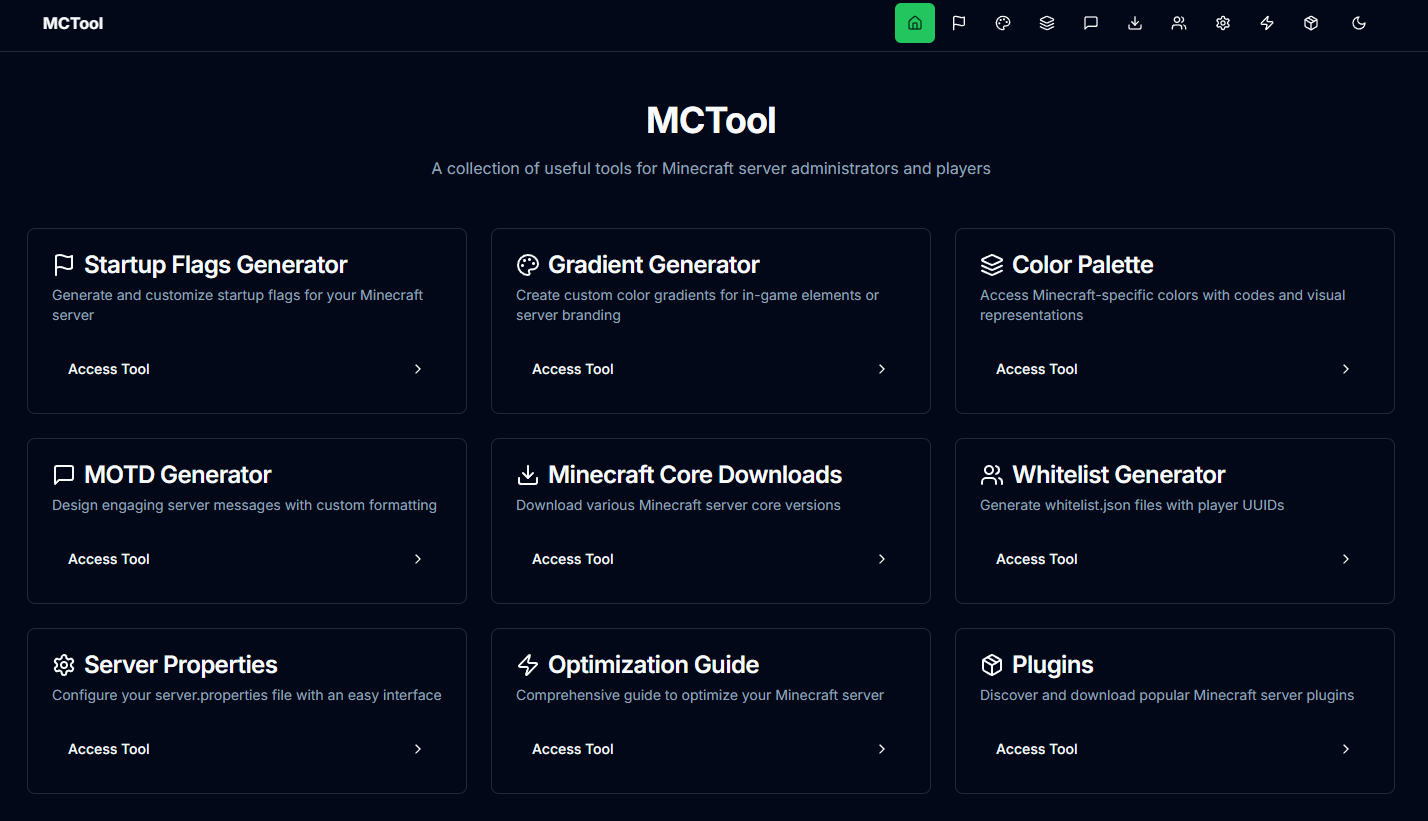Open Startup Flags via navbar flag icon
The image size is (1428, 821).
(x=959, y=23)
